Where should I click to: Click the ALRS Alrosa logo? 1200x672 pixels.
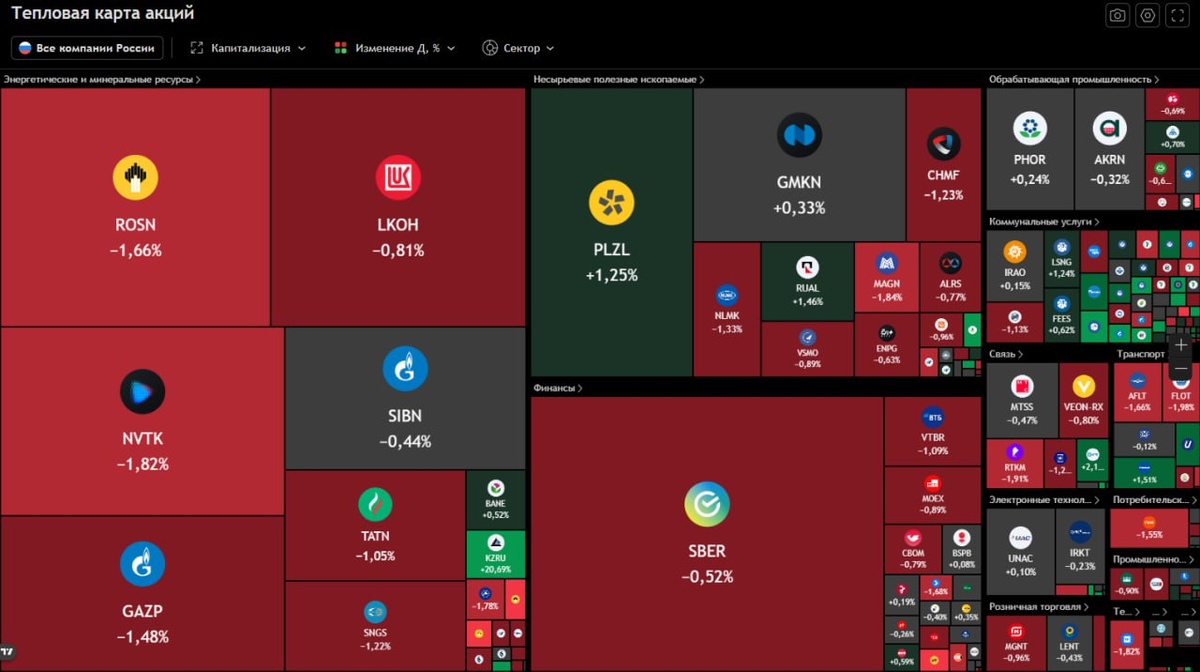coord(950,264)
